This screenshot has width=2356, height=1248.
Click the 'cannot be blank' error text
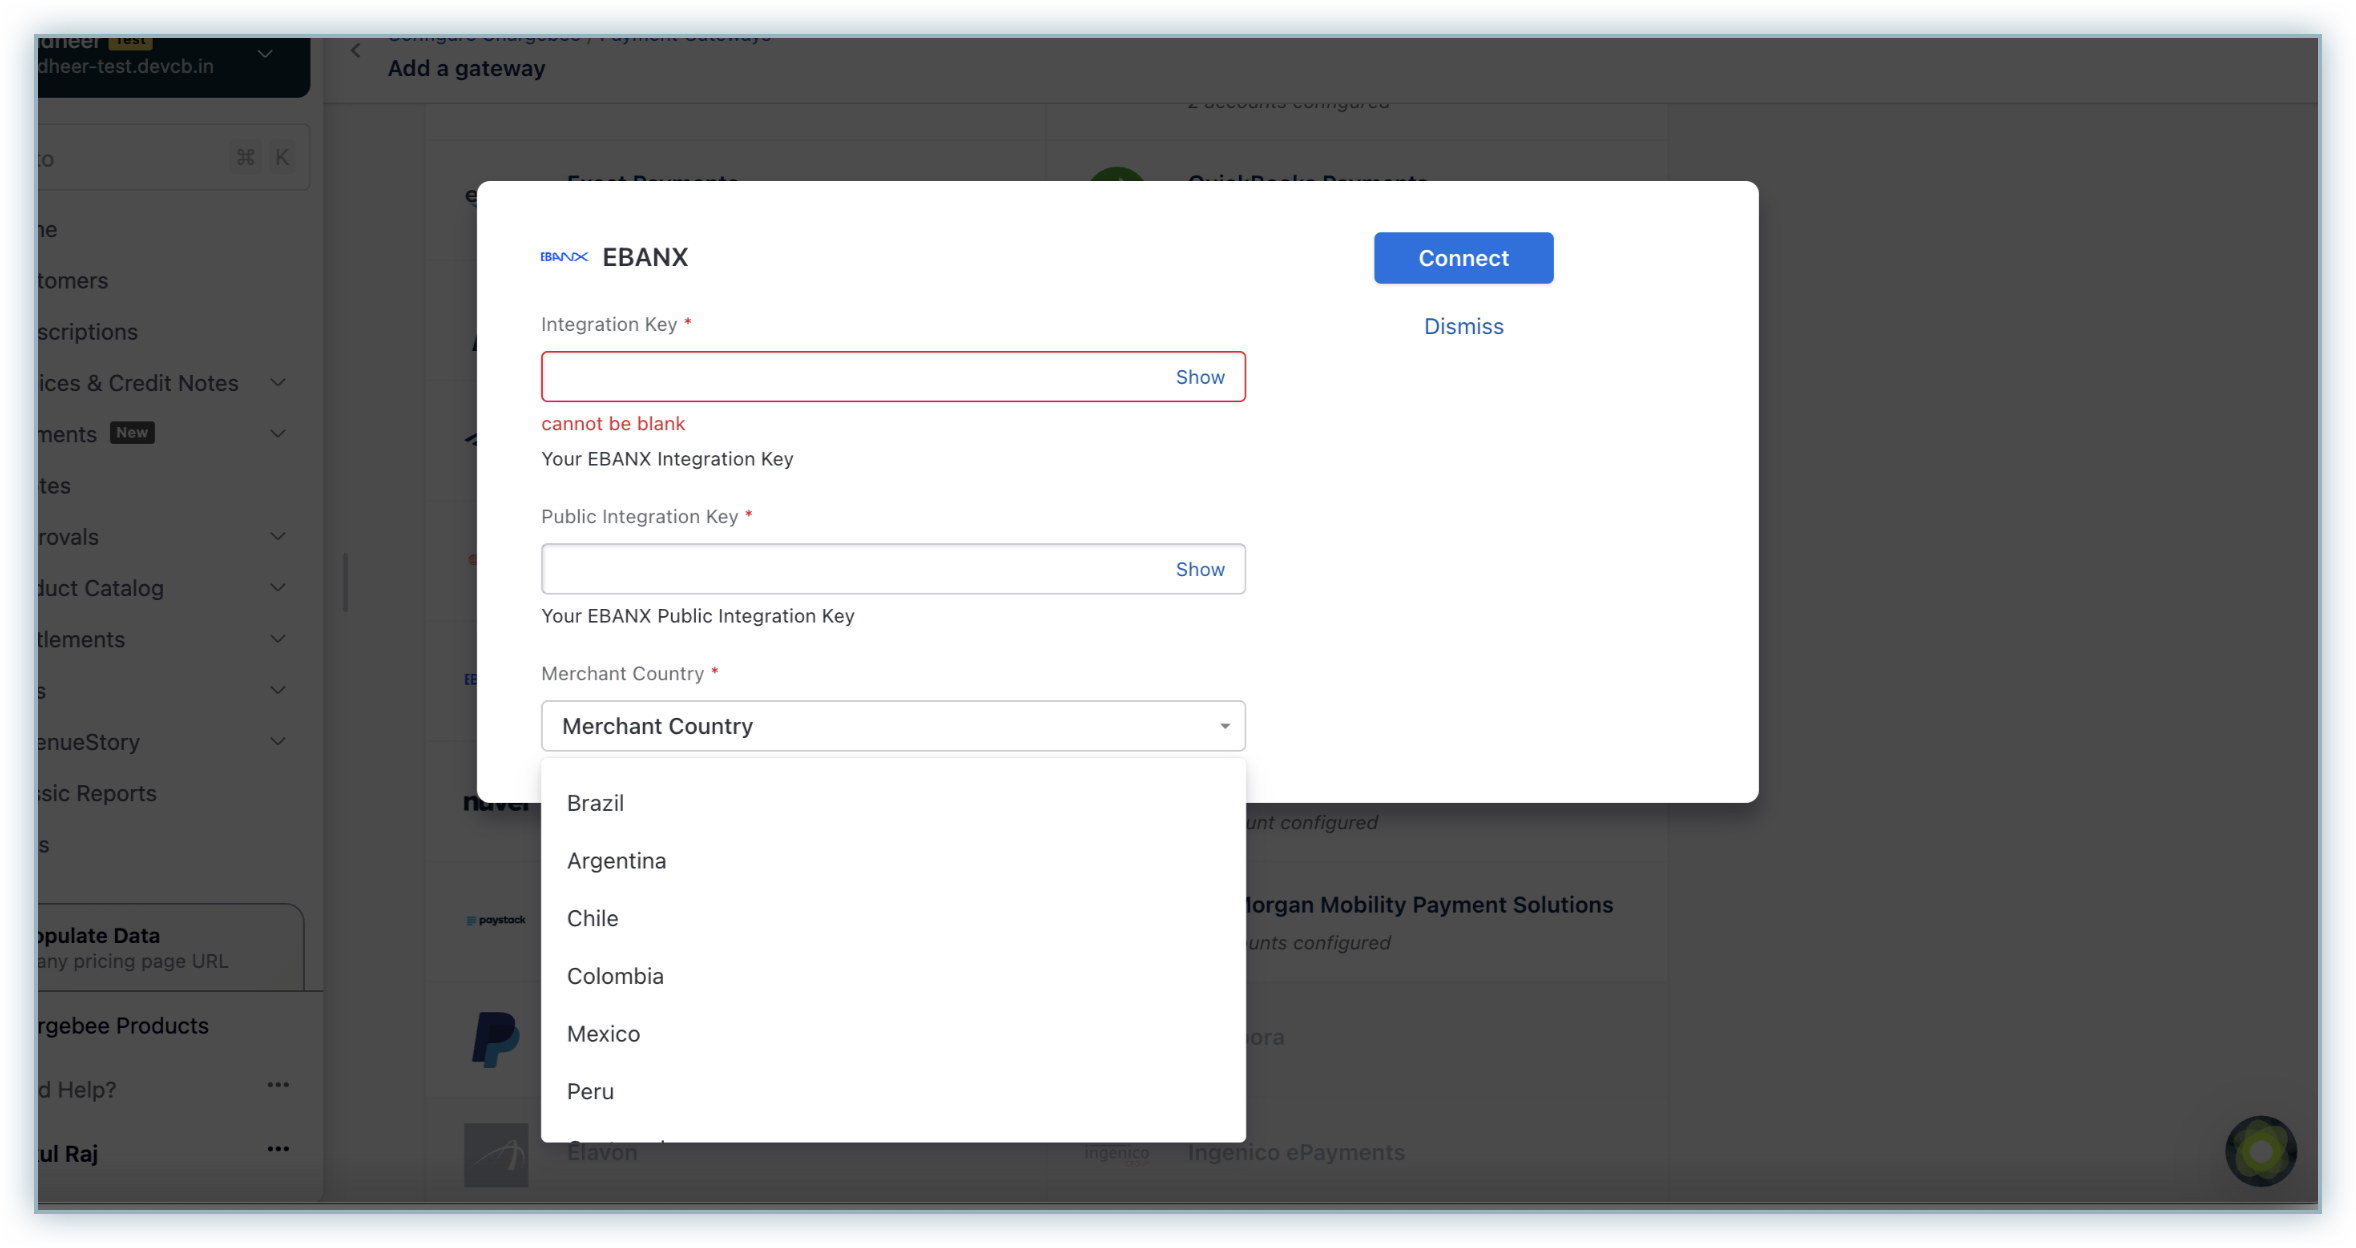(613, 424)
